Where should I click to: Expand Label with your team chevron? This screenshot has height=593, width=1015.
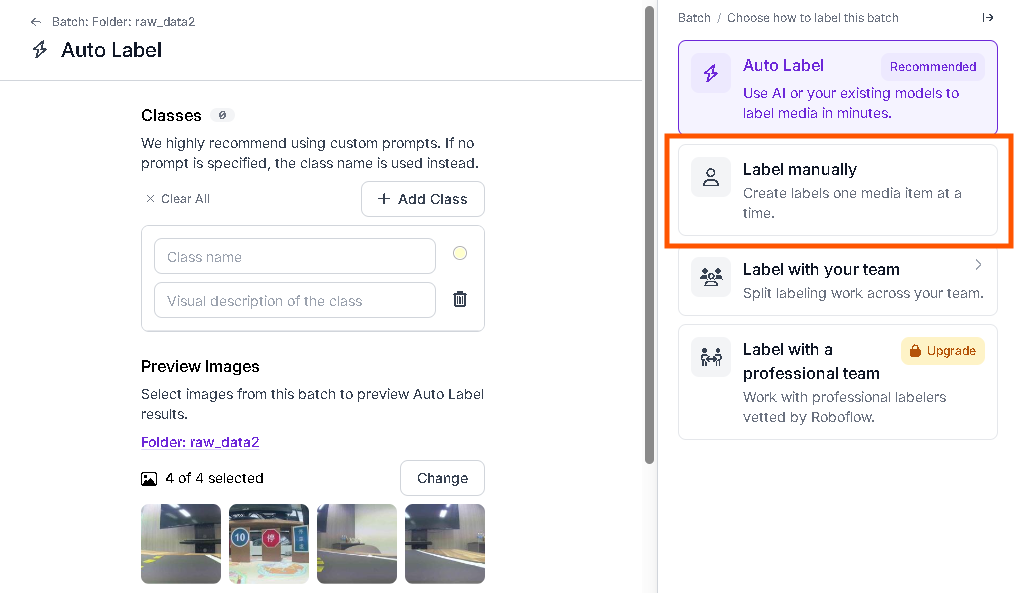point(978,264)
